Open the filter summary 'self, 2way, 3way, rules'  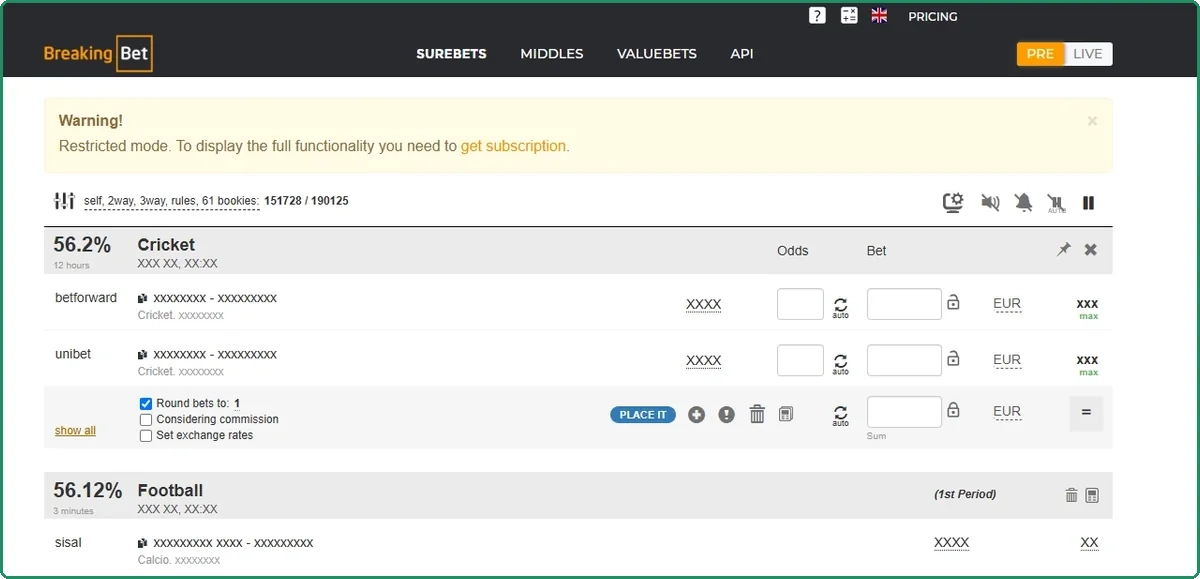coord(171,201)
